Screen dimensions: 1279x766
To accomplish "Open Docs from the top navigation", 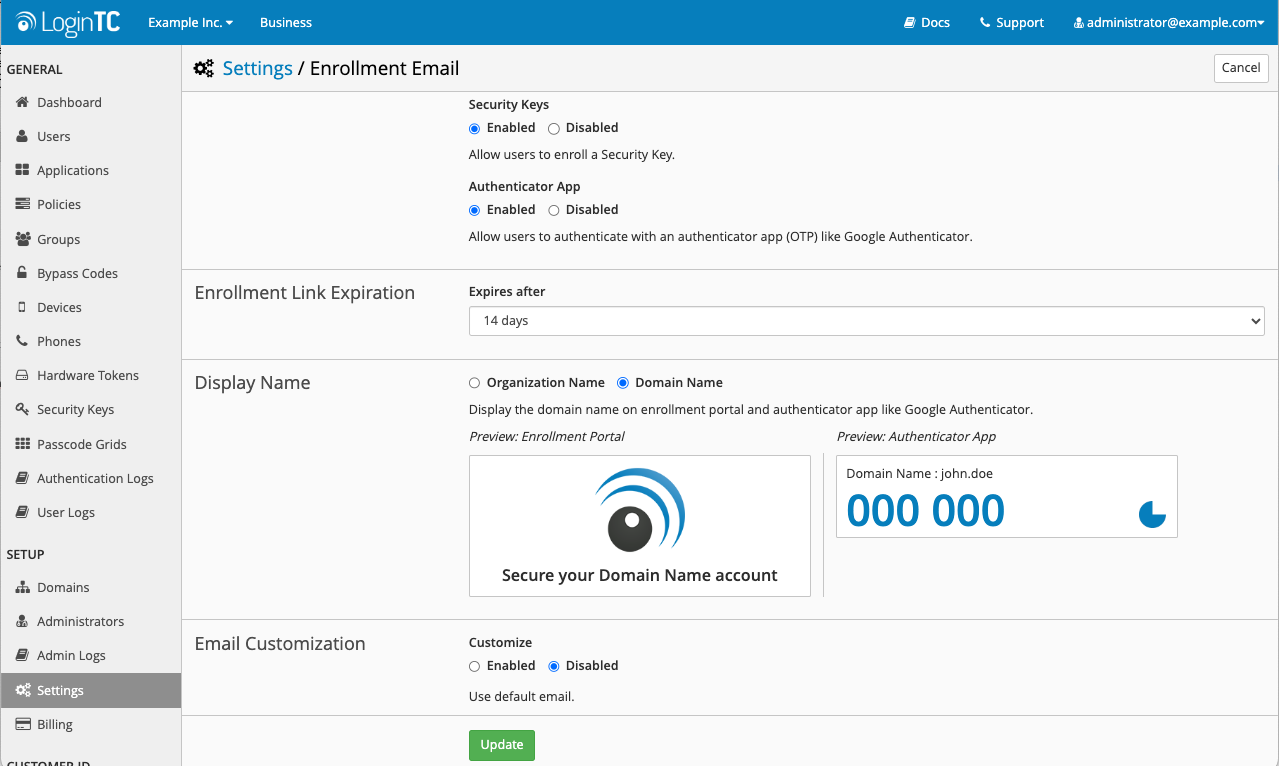I will coord(926,22).
